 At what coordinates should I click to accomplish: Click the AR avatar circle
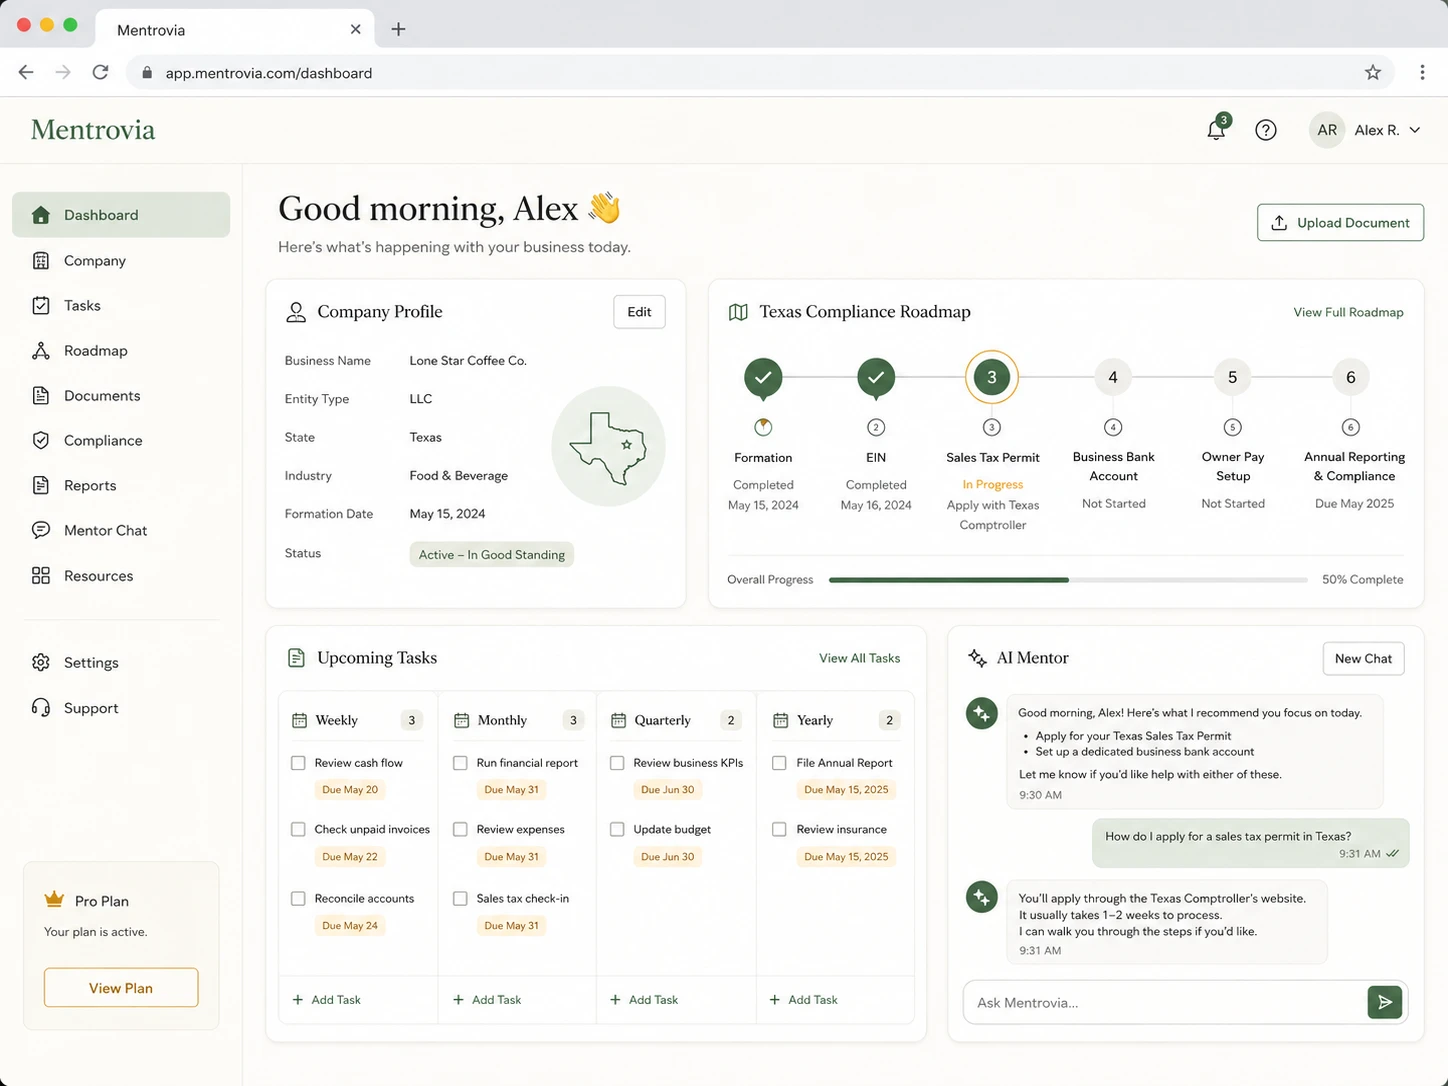click(x=1327, y=130)
